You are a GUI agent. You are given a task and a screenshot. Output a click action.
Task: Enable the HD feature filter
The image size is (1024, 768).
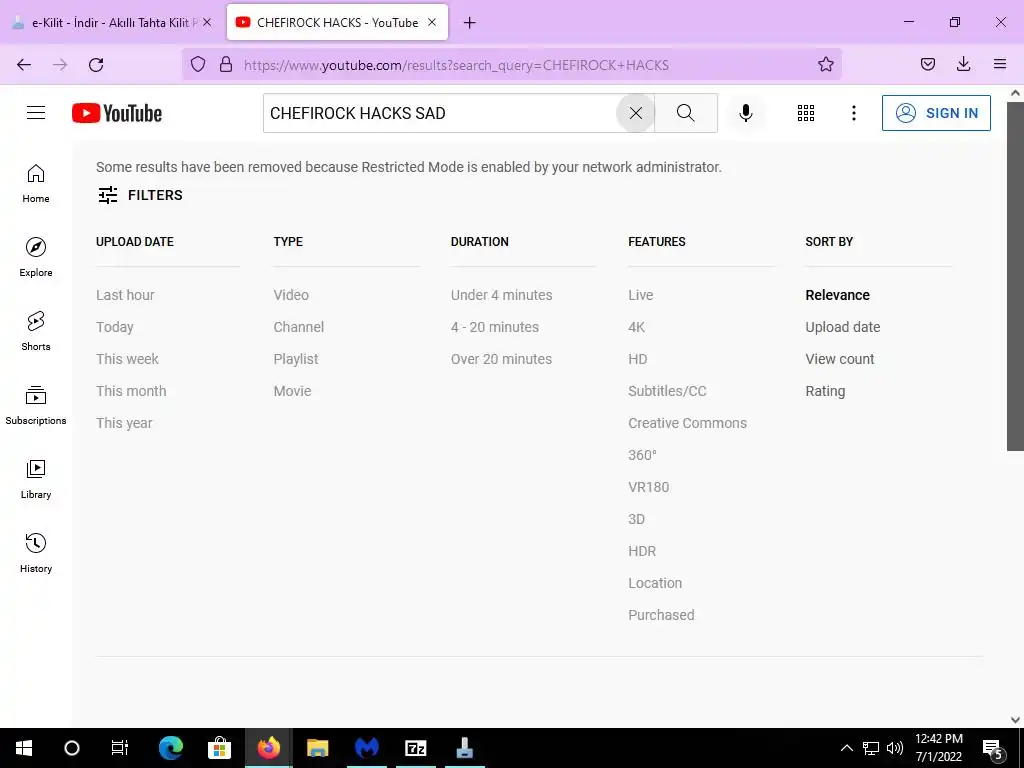pyautogui.click(x=638, y=359)
